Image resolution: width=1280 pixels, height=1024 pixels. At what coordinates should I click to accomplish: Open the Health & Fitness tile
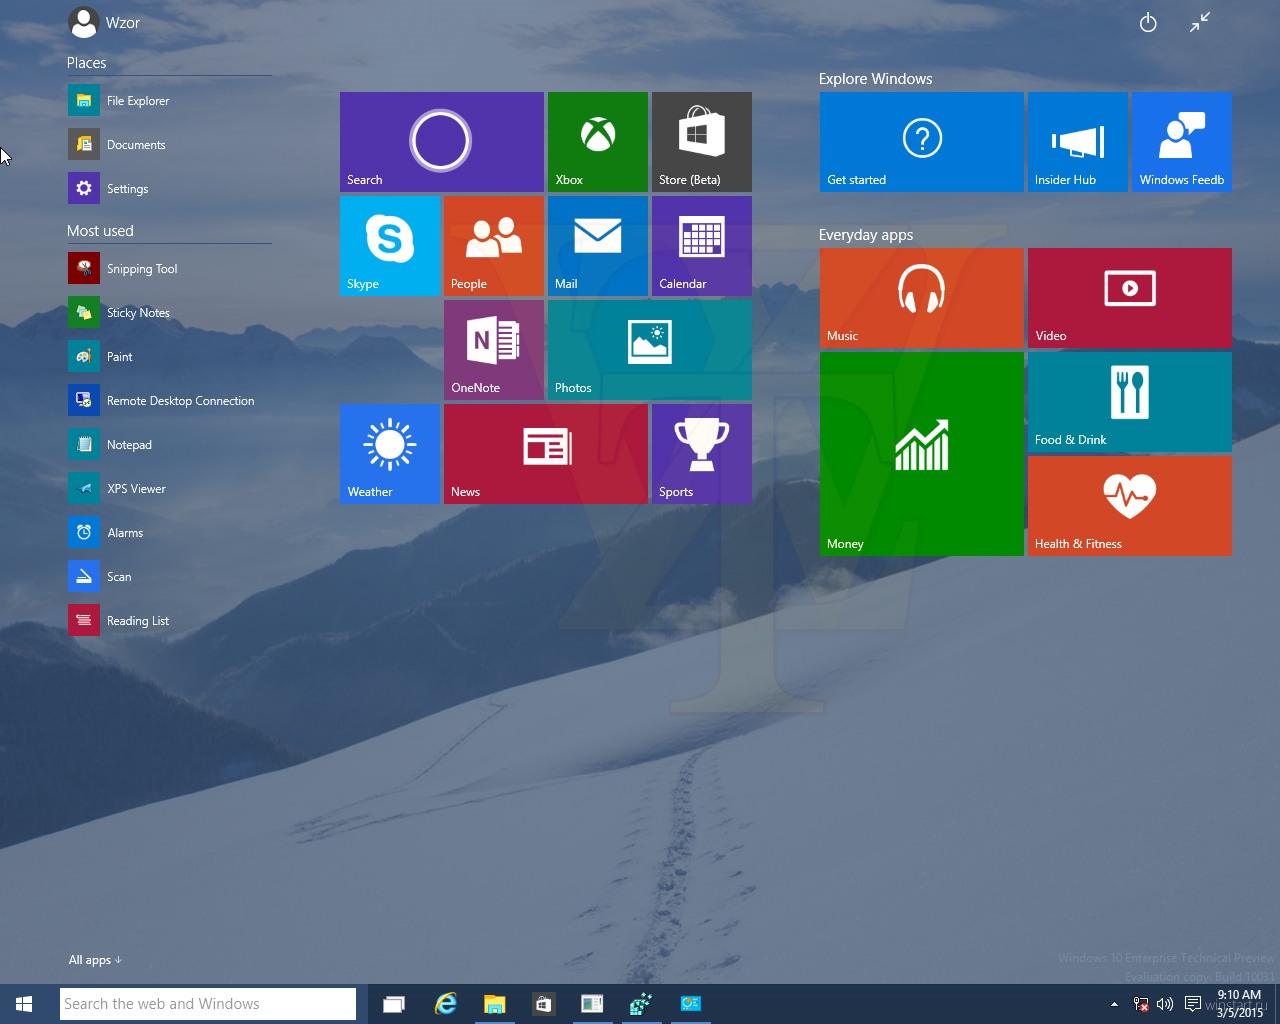pos(1130,506)
